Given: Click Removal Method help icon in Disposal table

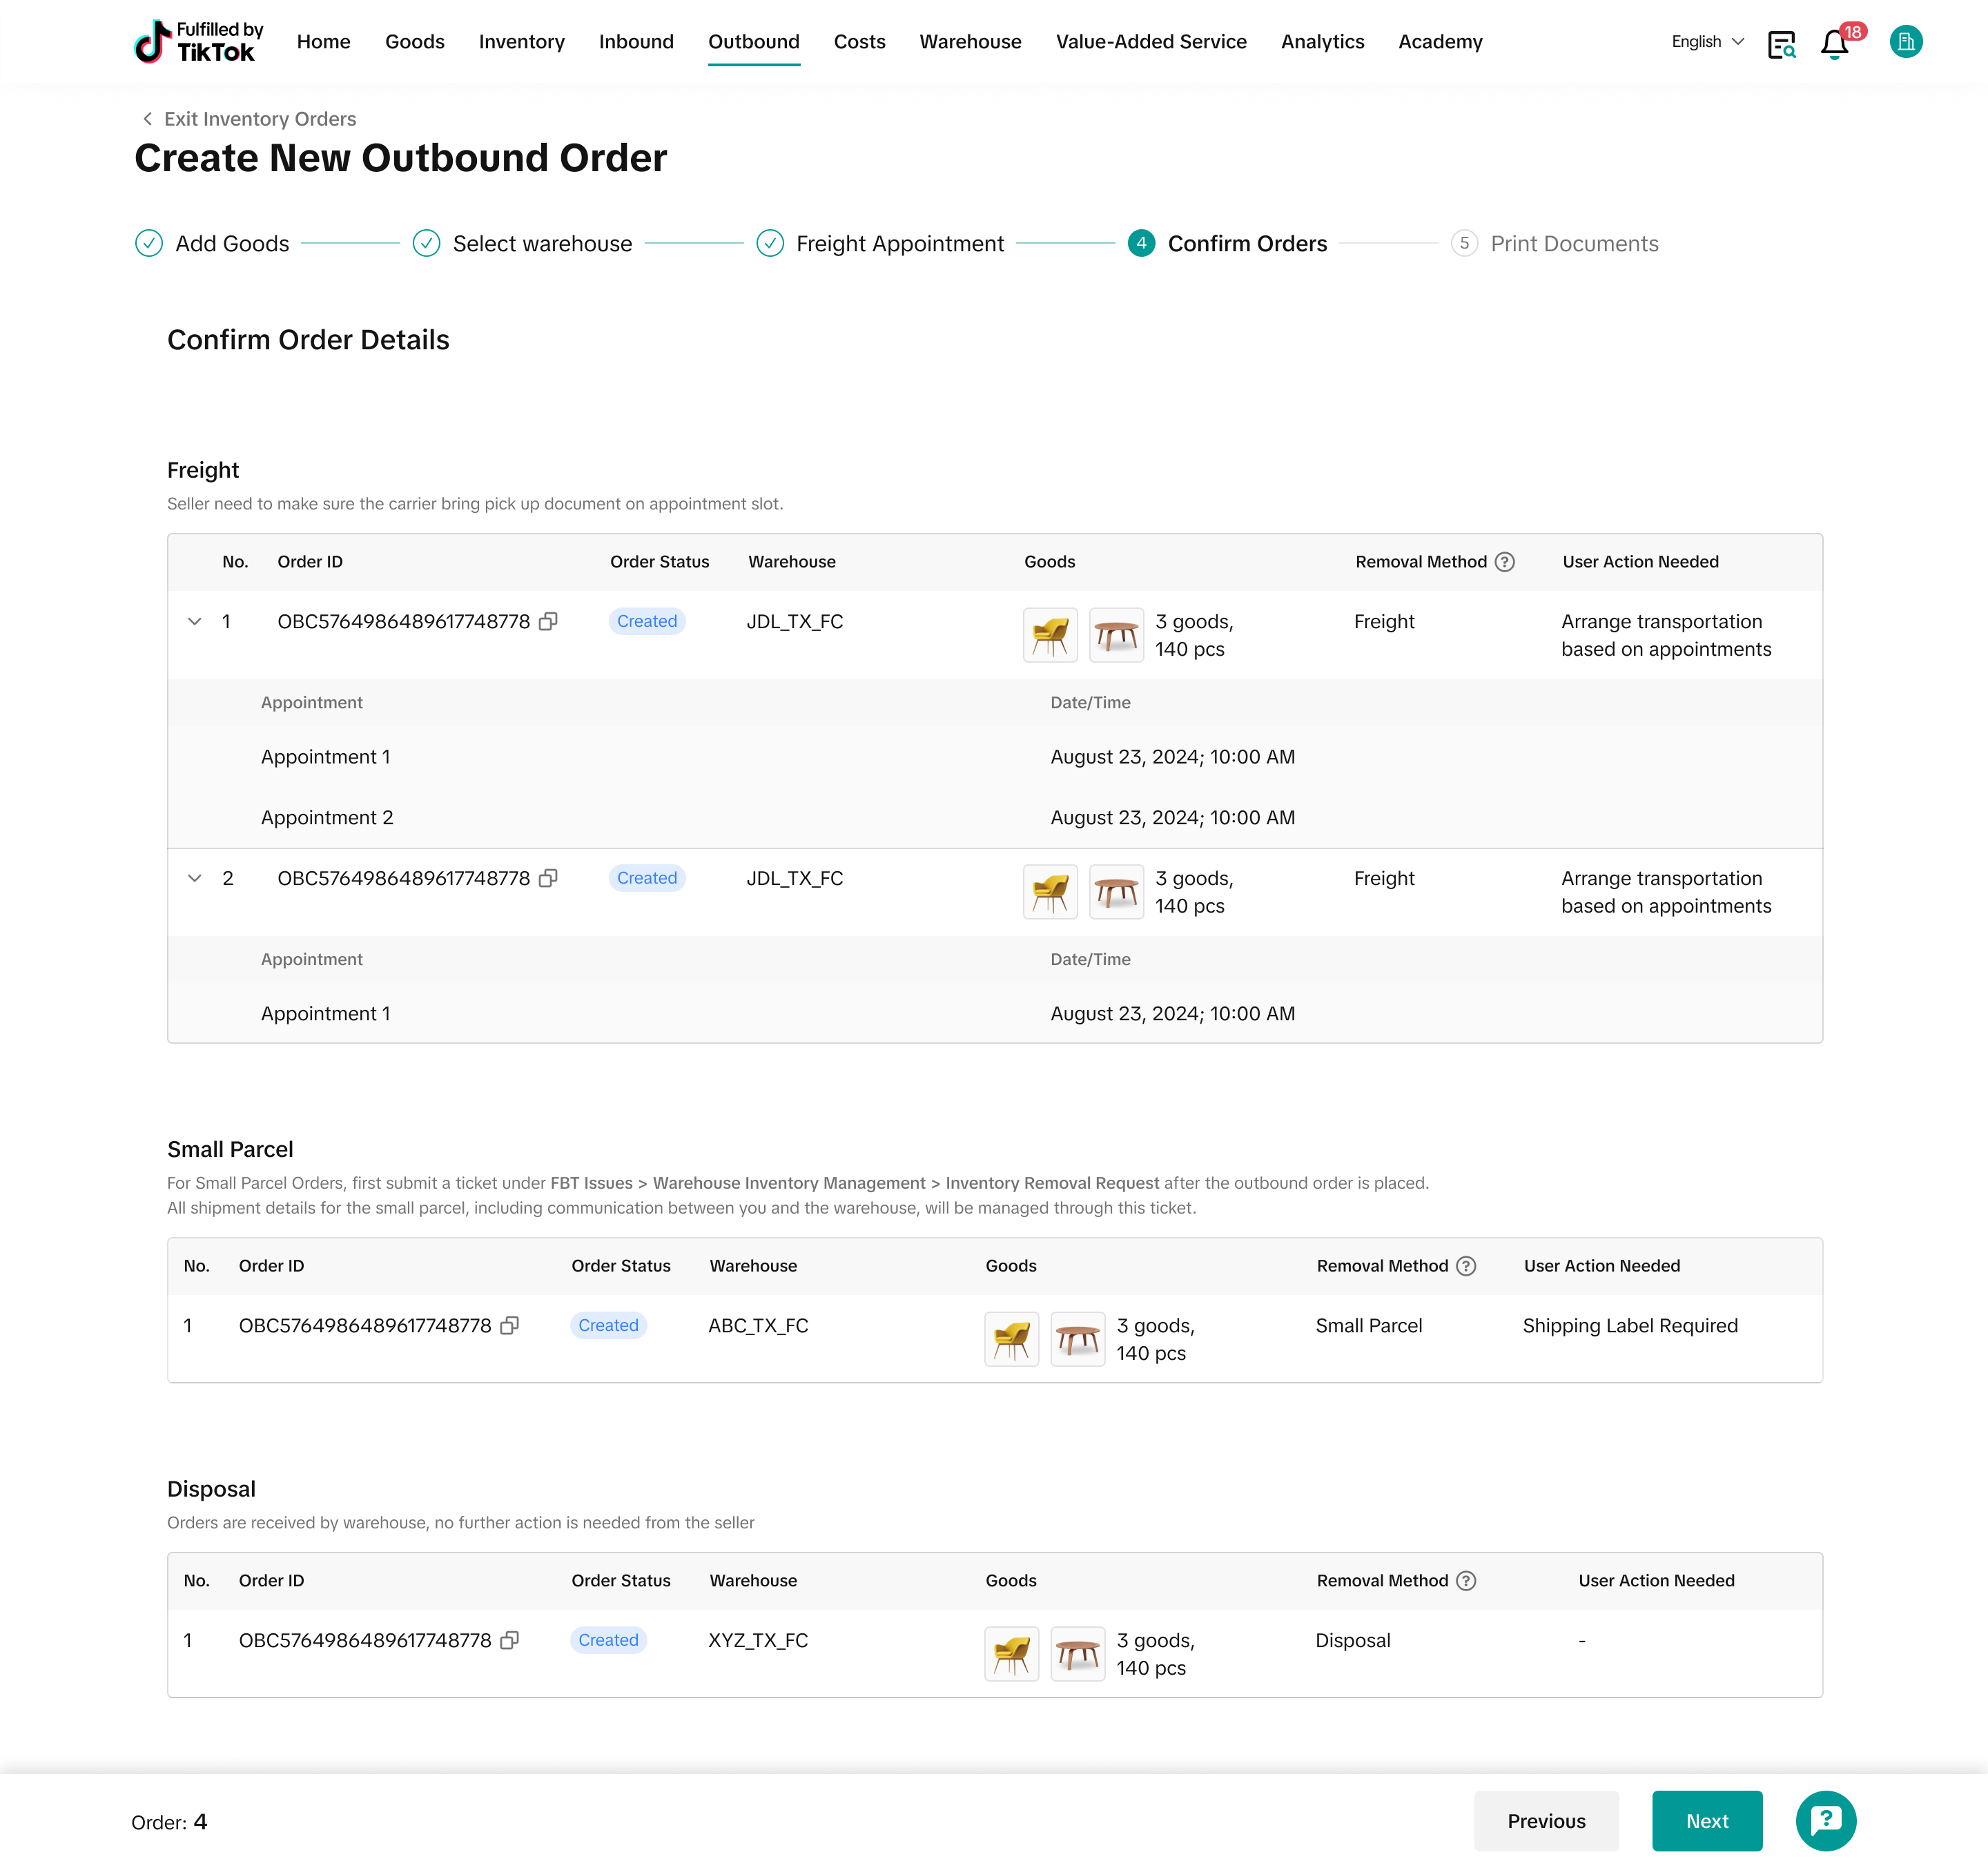Looking at the screenshot, I should tap(1466, 1581).
